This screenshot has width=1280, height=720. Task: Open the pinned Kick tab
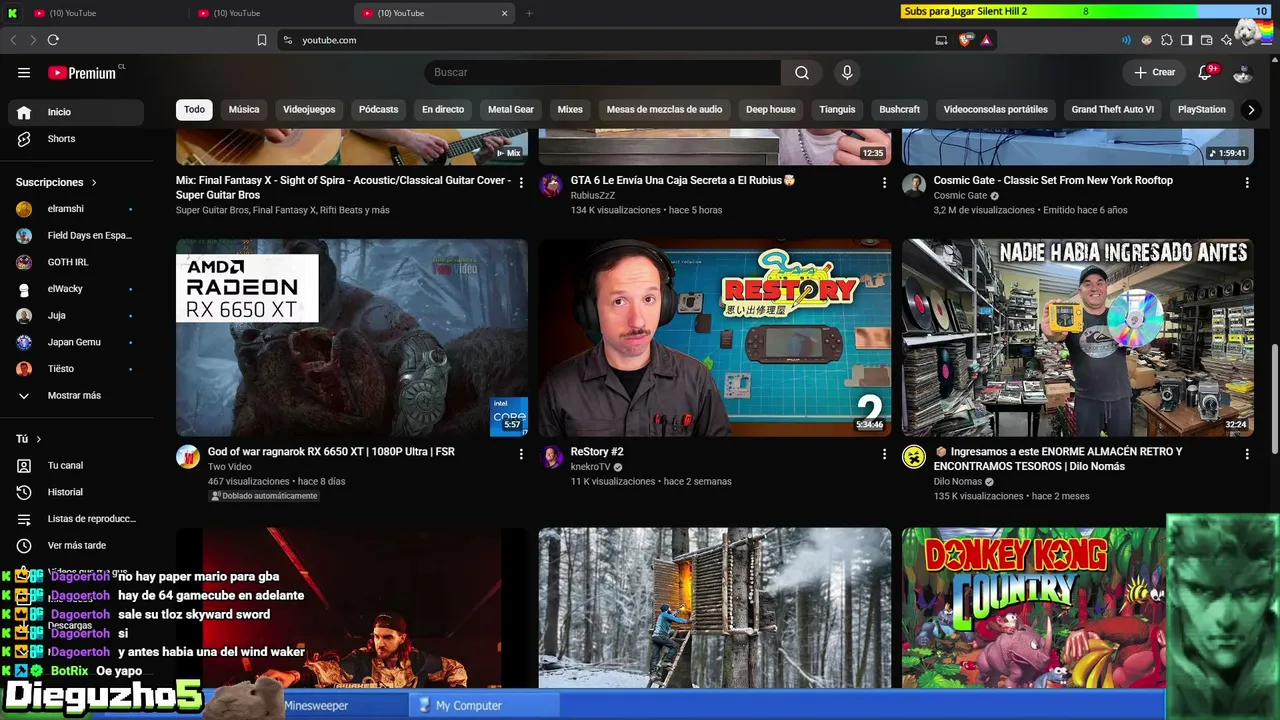11,13
